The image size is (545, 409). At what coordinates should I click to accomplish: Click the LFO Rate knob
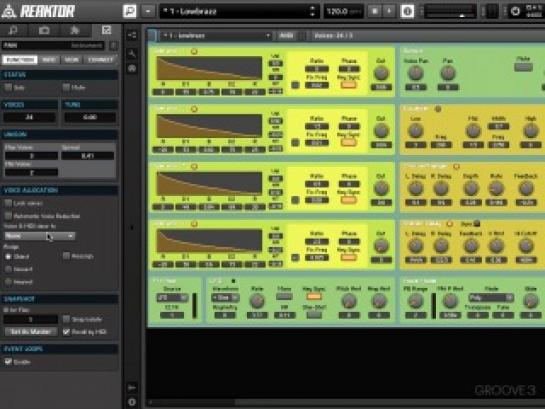tap(257, 301)
